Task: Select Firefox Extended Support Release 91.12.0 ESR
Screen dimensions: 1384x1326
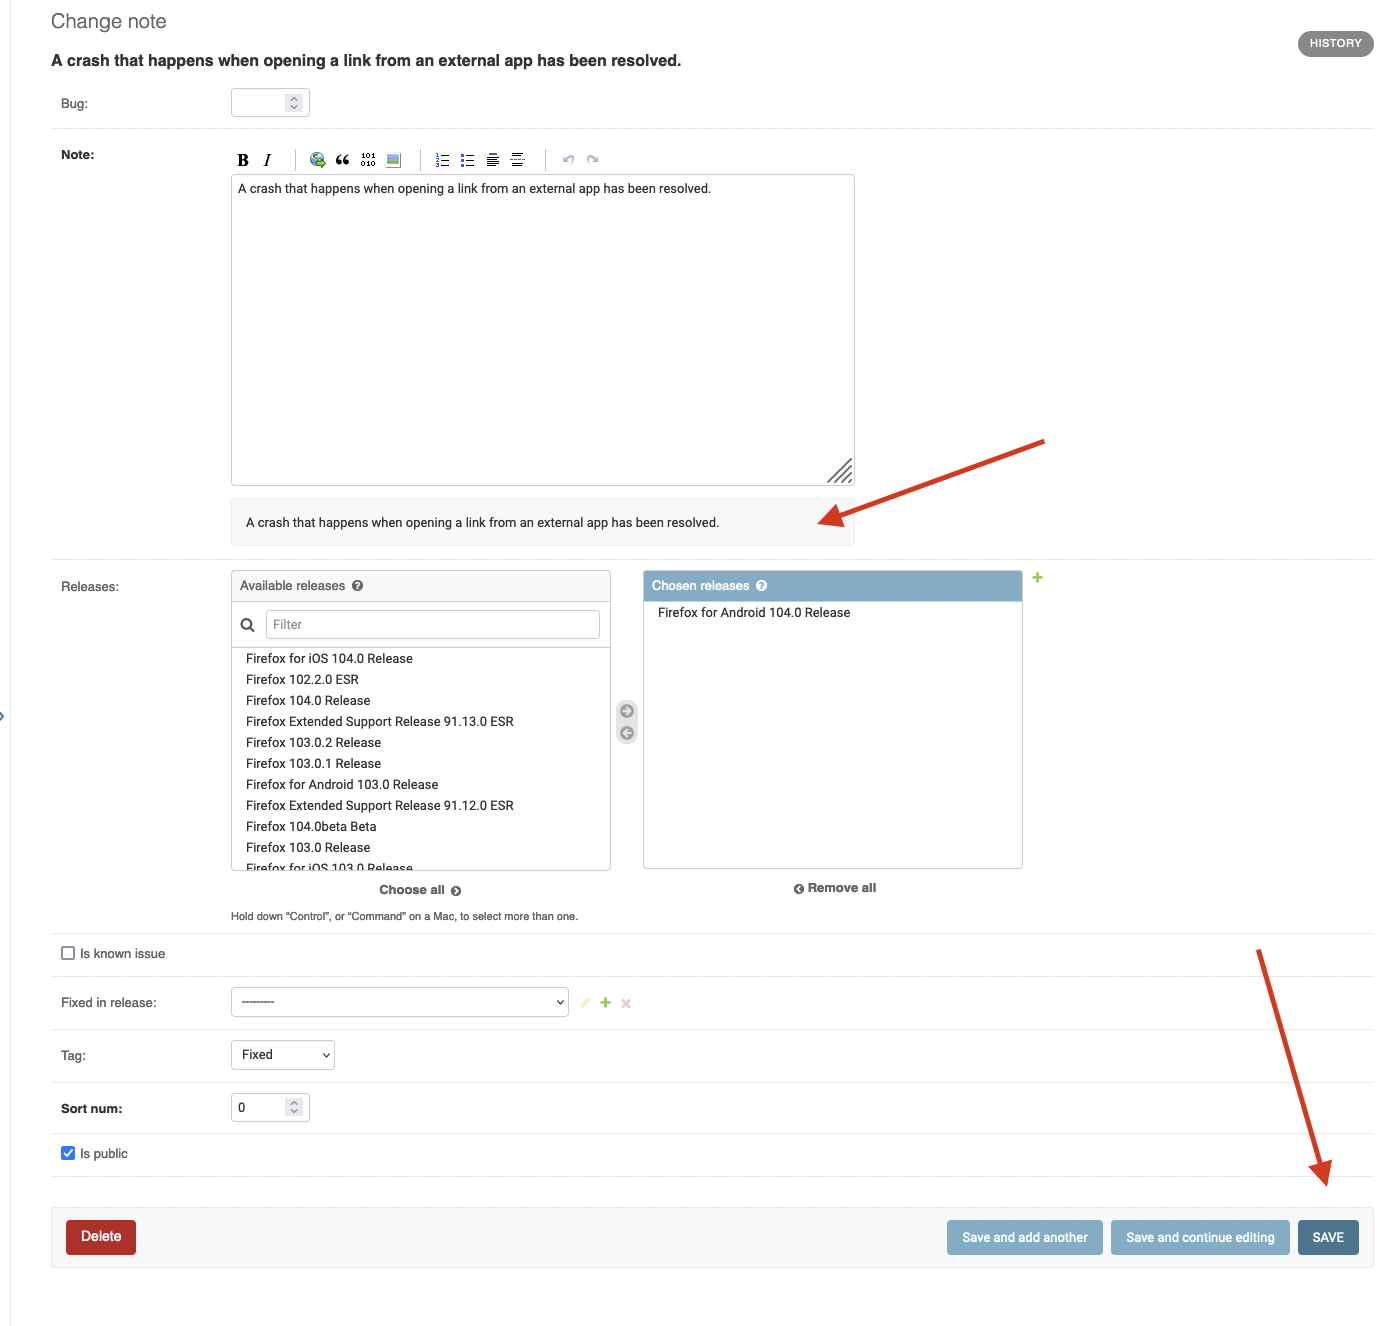Action: 380,805
